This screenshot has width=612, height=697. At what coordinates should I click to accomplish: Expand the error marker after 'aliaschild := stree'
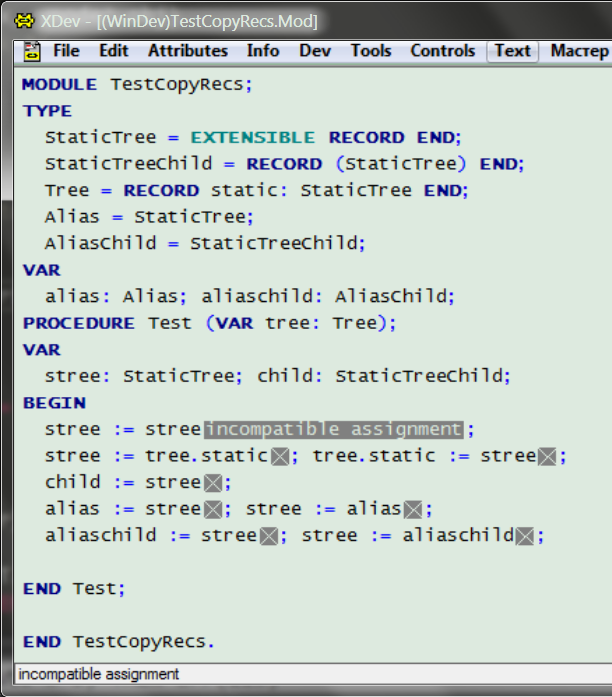(x=269, y=536)
